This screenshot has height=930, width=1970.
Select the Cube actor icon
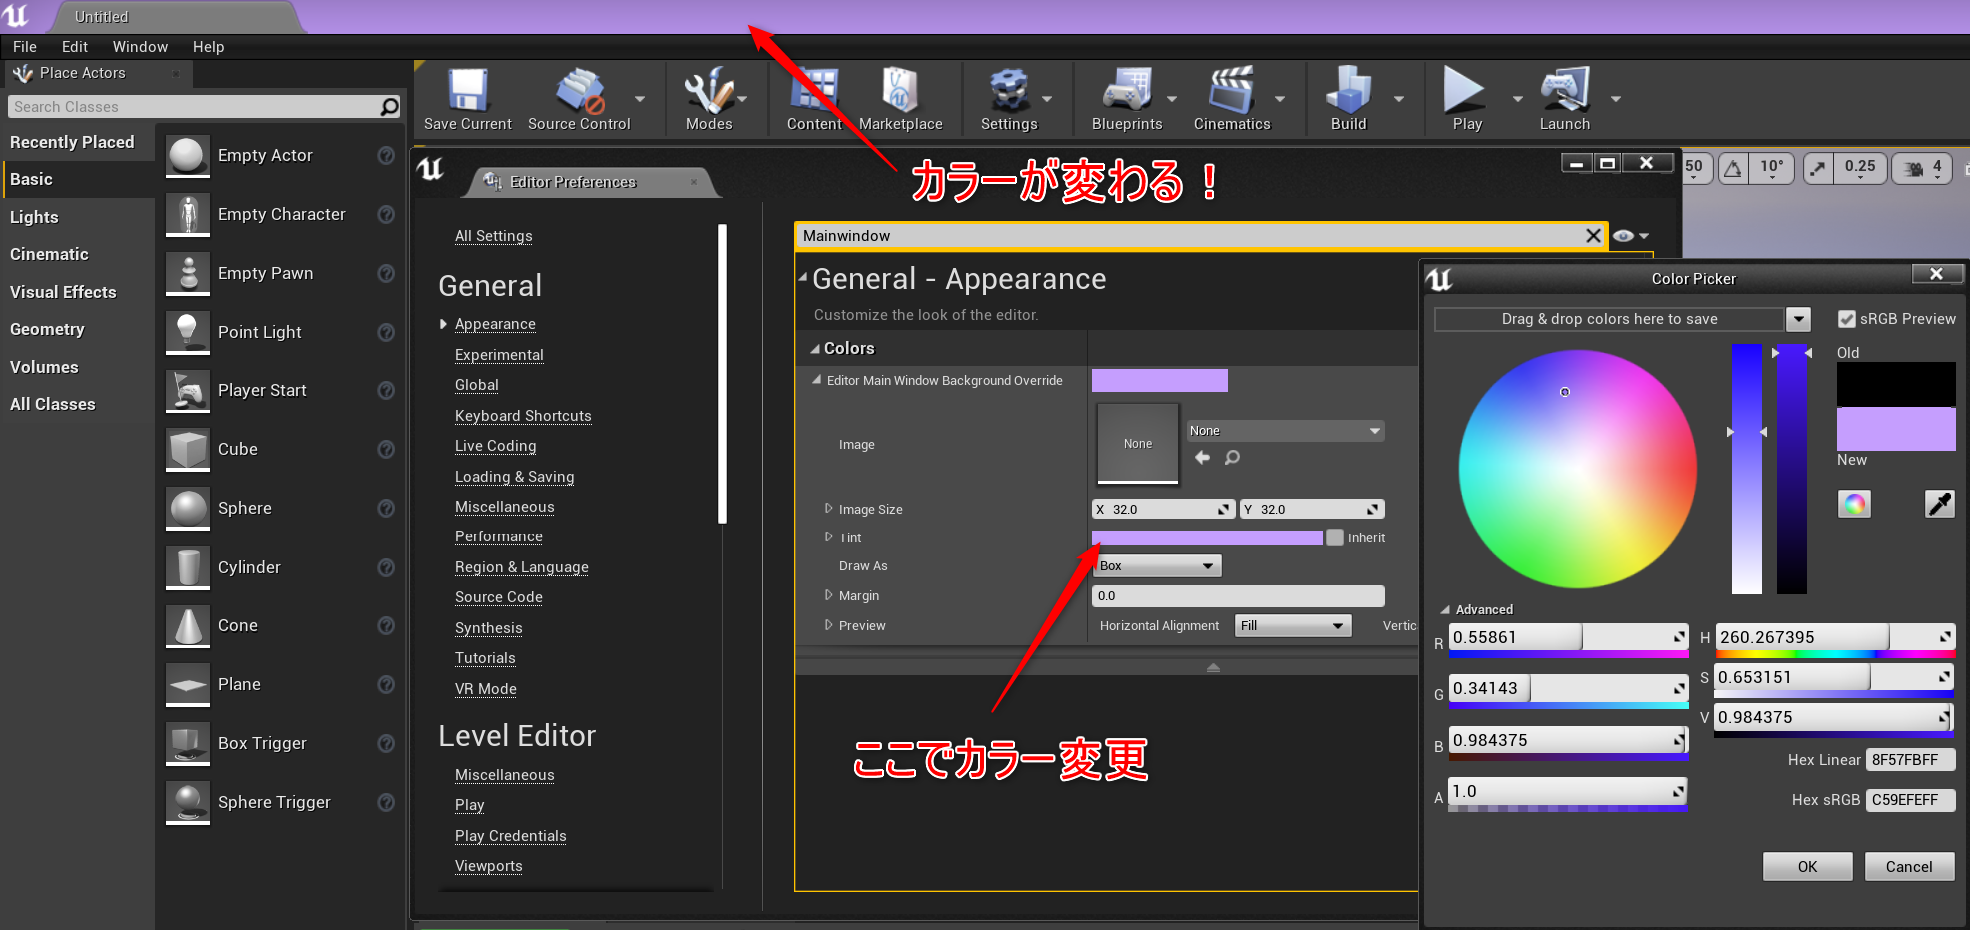(188, 450)
